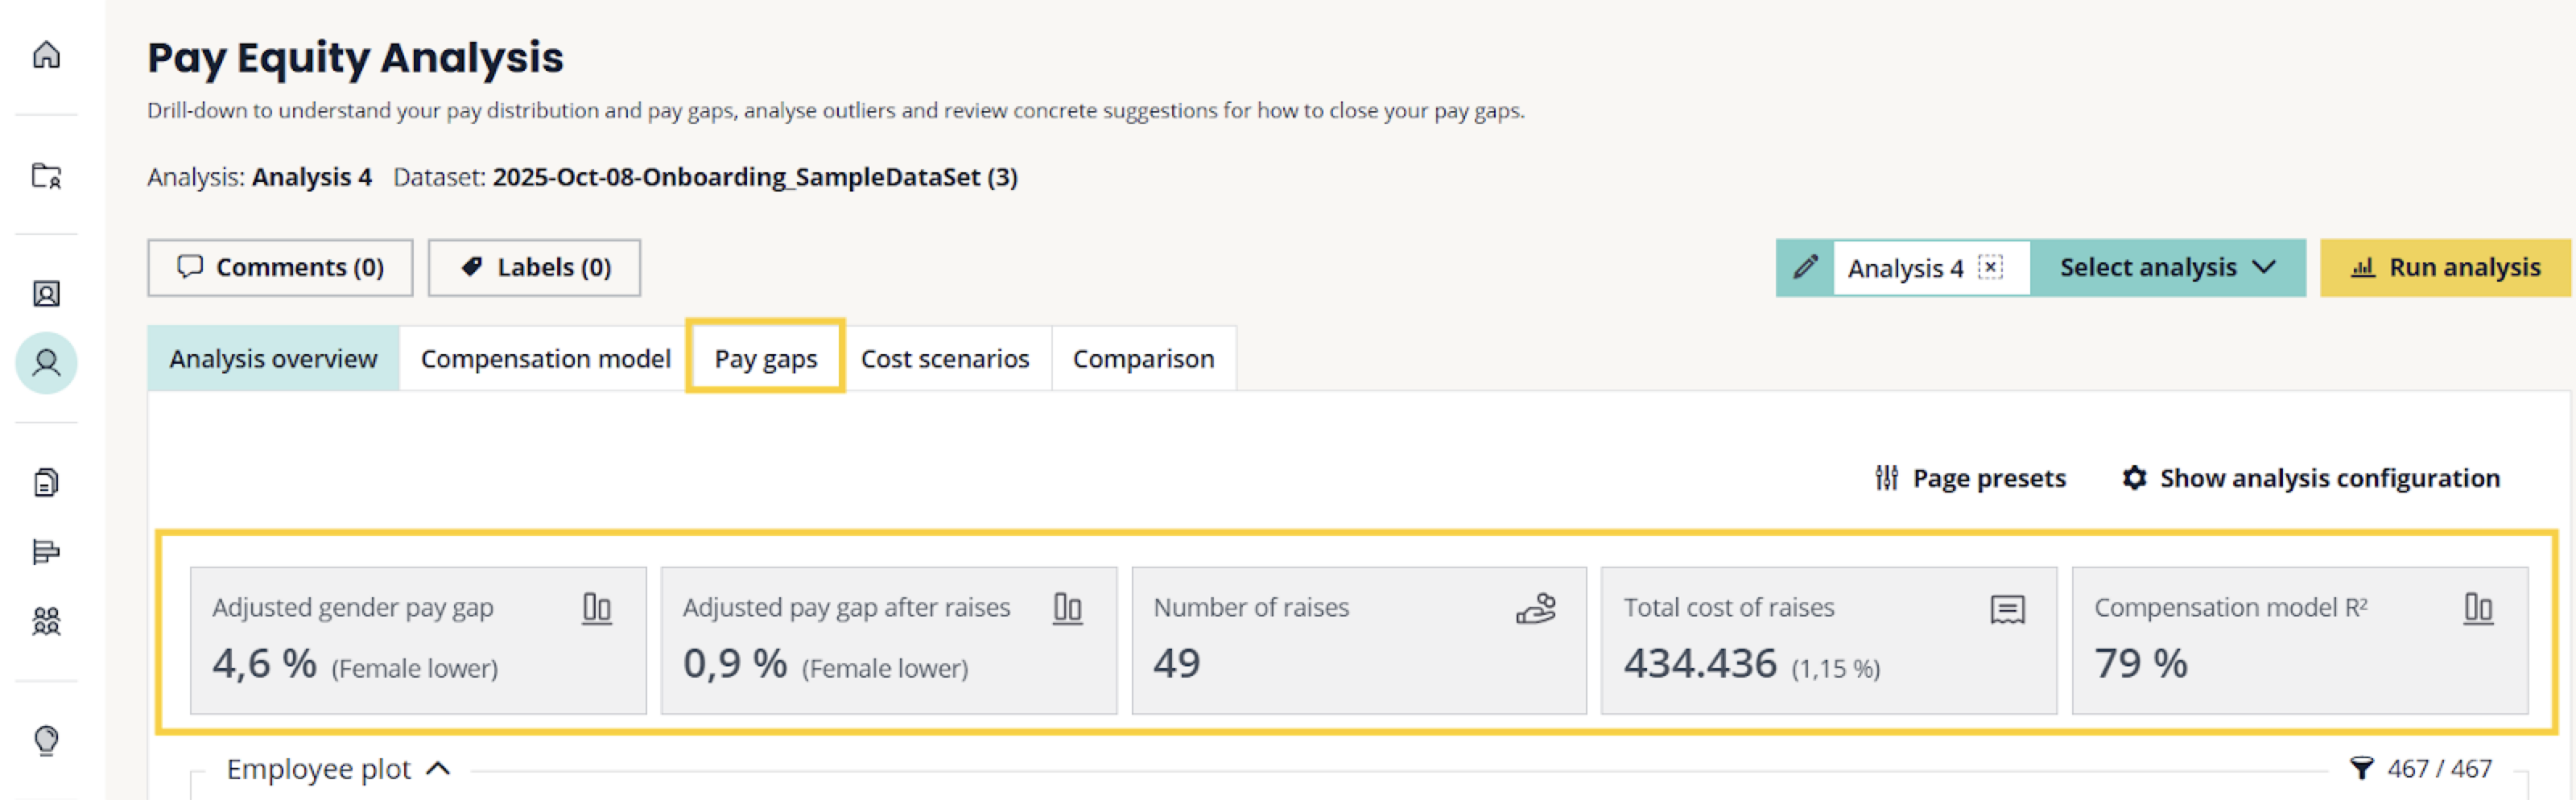The image size is (2576, 800).
Task: Open the Cost scenarios tab
Action: (x=944, y=358)
